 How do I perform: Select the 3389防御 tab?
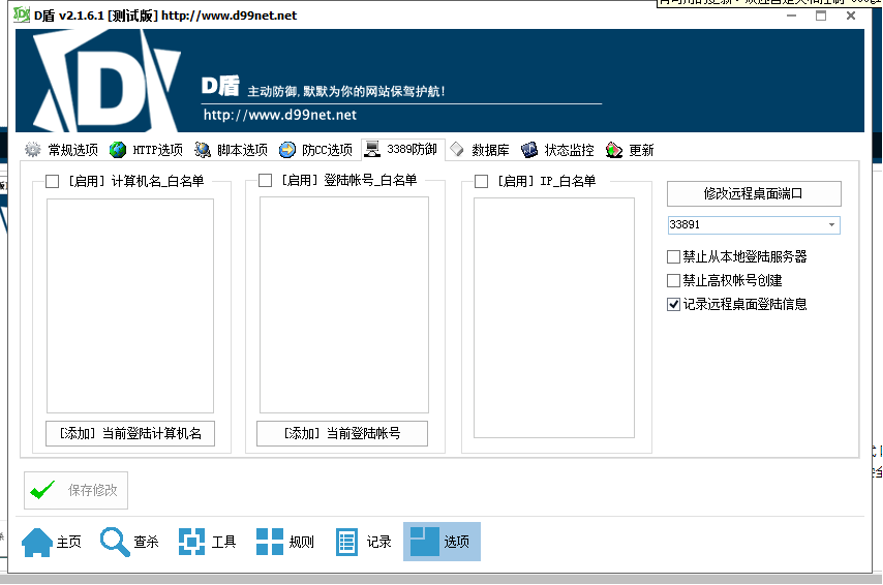403,149
